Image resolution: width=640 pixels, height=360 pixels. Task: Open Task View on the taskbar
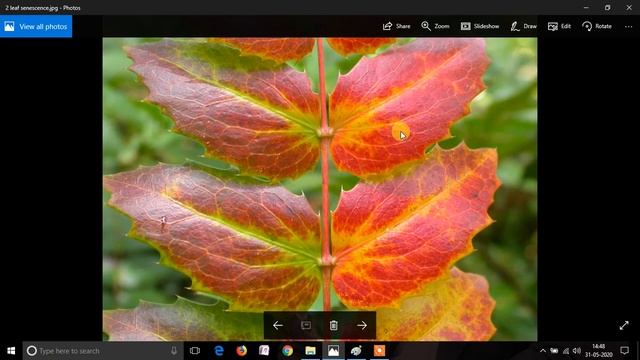tap(195, 351)
